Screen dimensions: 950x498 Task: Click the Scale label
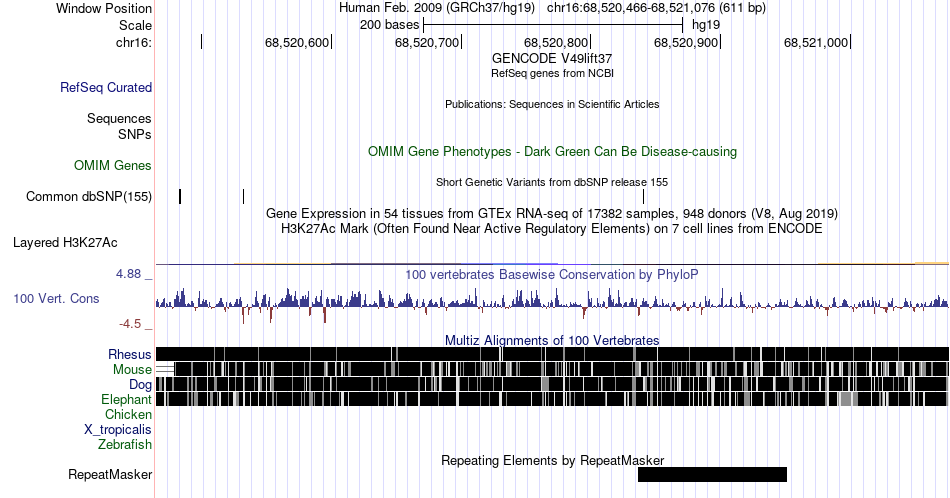(136, 25)
